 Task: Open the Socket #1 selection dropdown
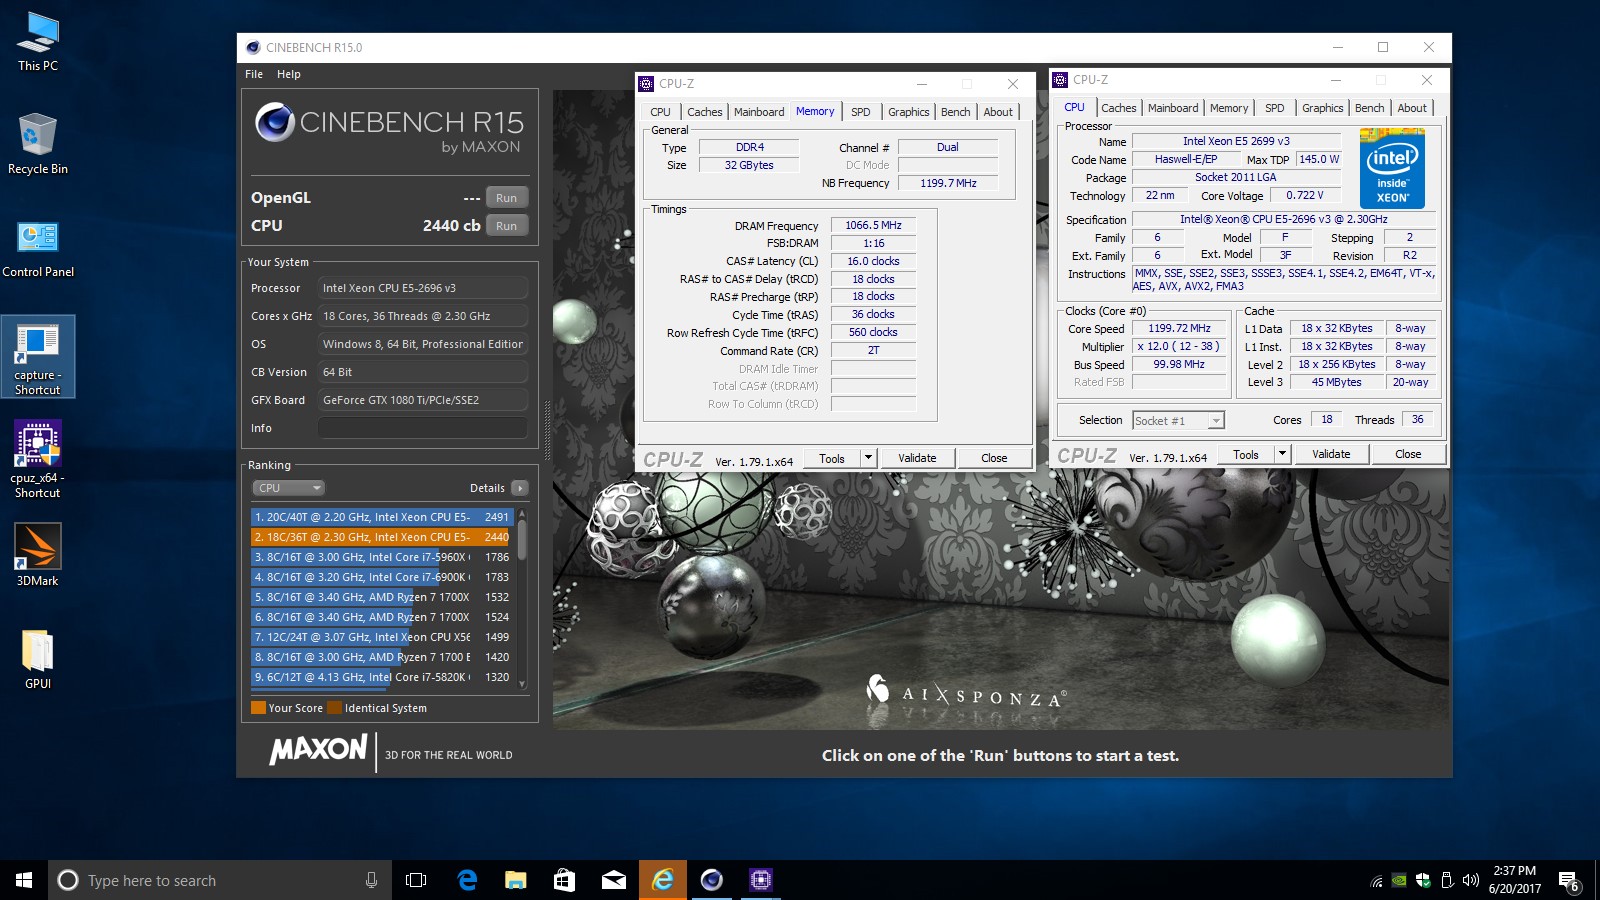click(x=1178, y=421)
